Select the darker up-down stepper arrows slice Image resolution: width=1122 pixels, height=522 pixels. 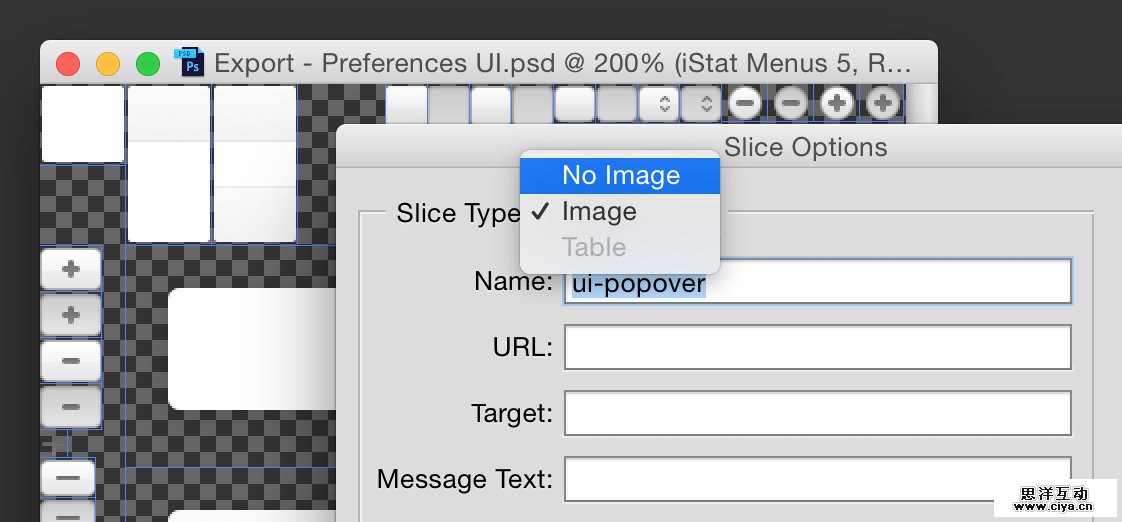703,103
